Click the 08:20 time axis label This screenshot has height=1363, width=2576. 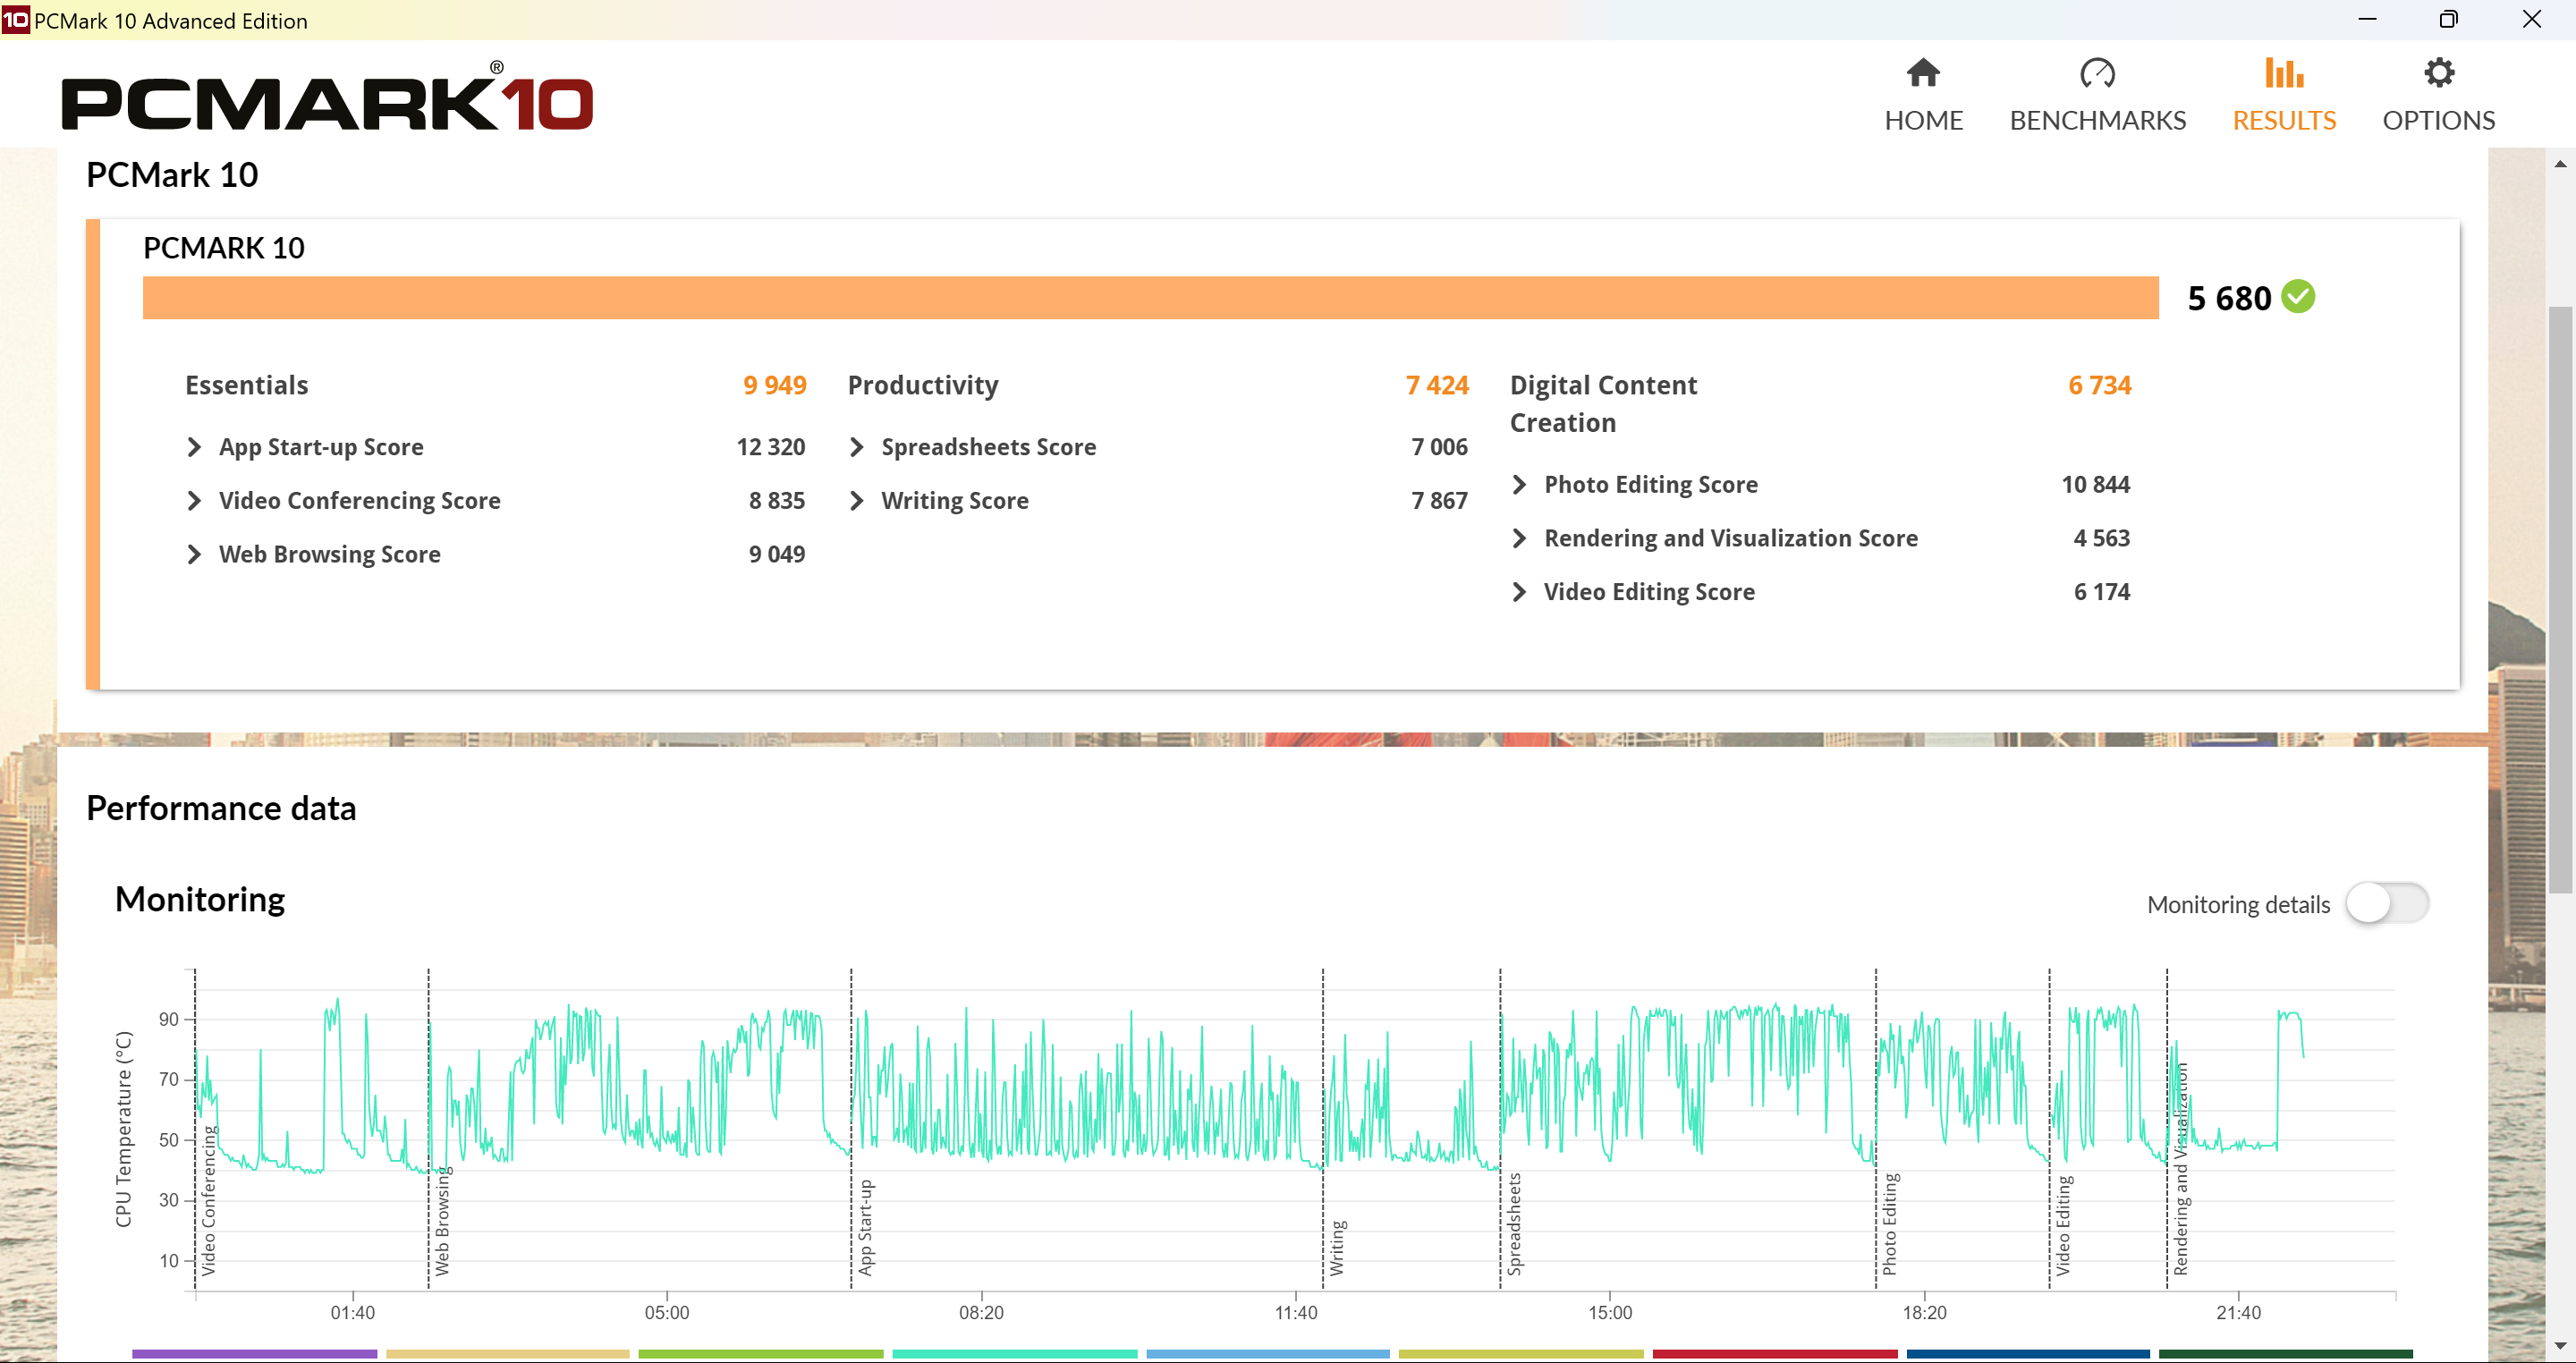click(x=981, y=1312)
